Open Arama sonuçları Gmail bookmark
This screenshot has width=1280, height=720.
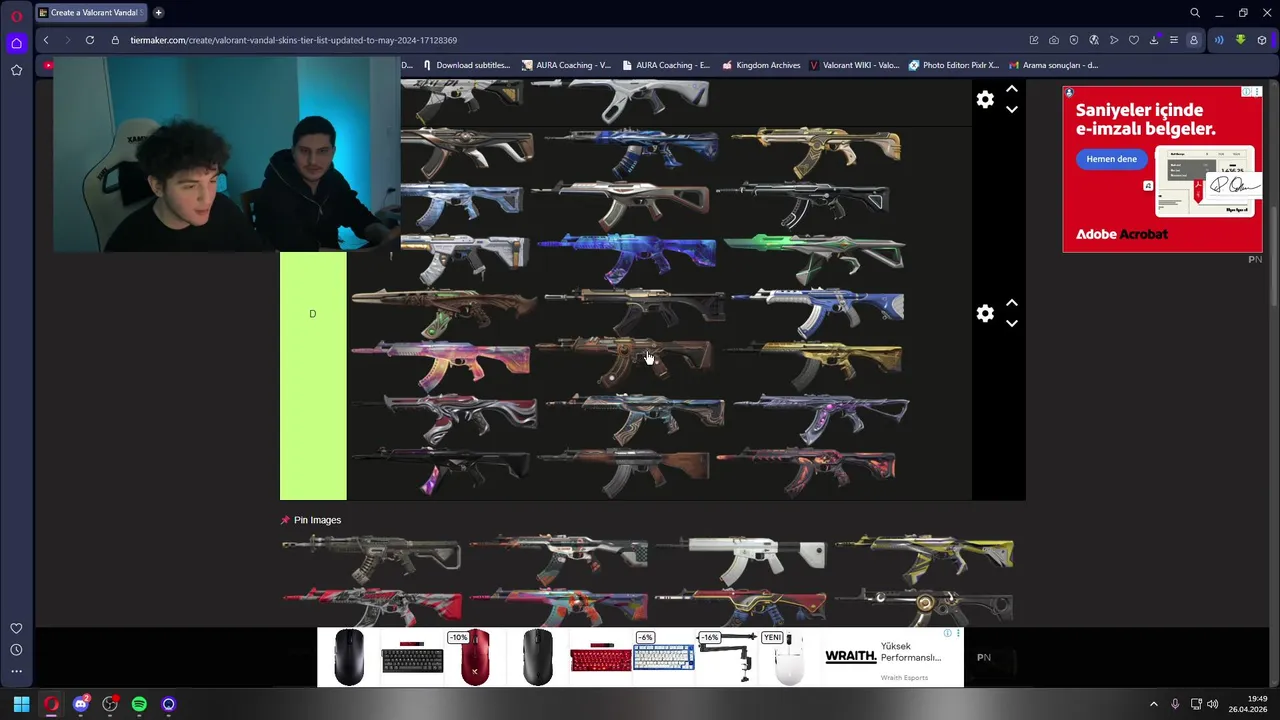[1054, 65]
